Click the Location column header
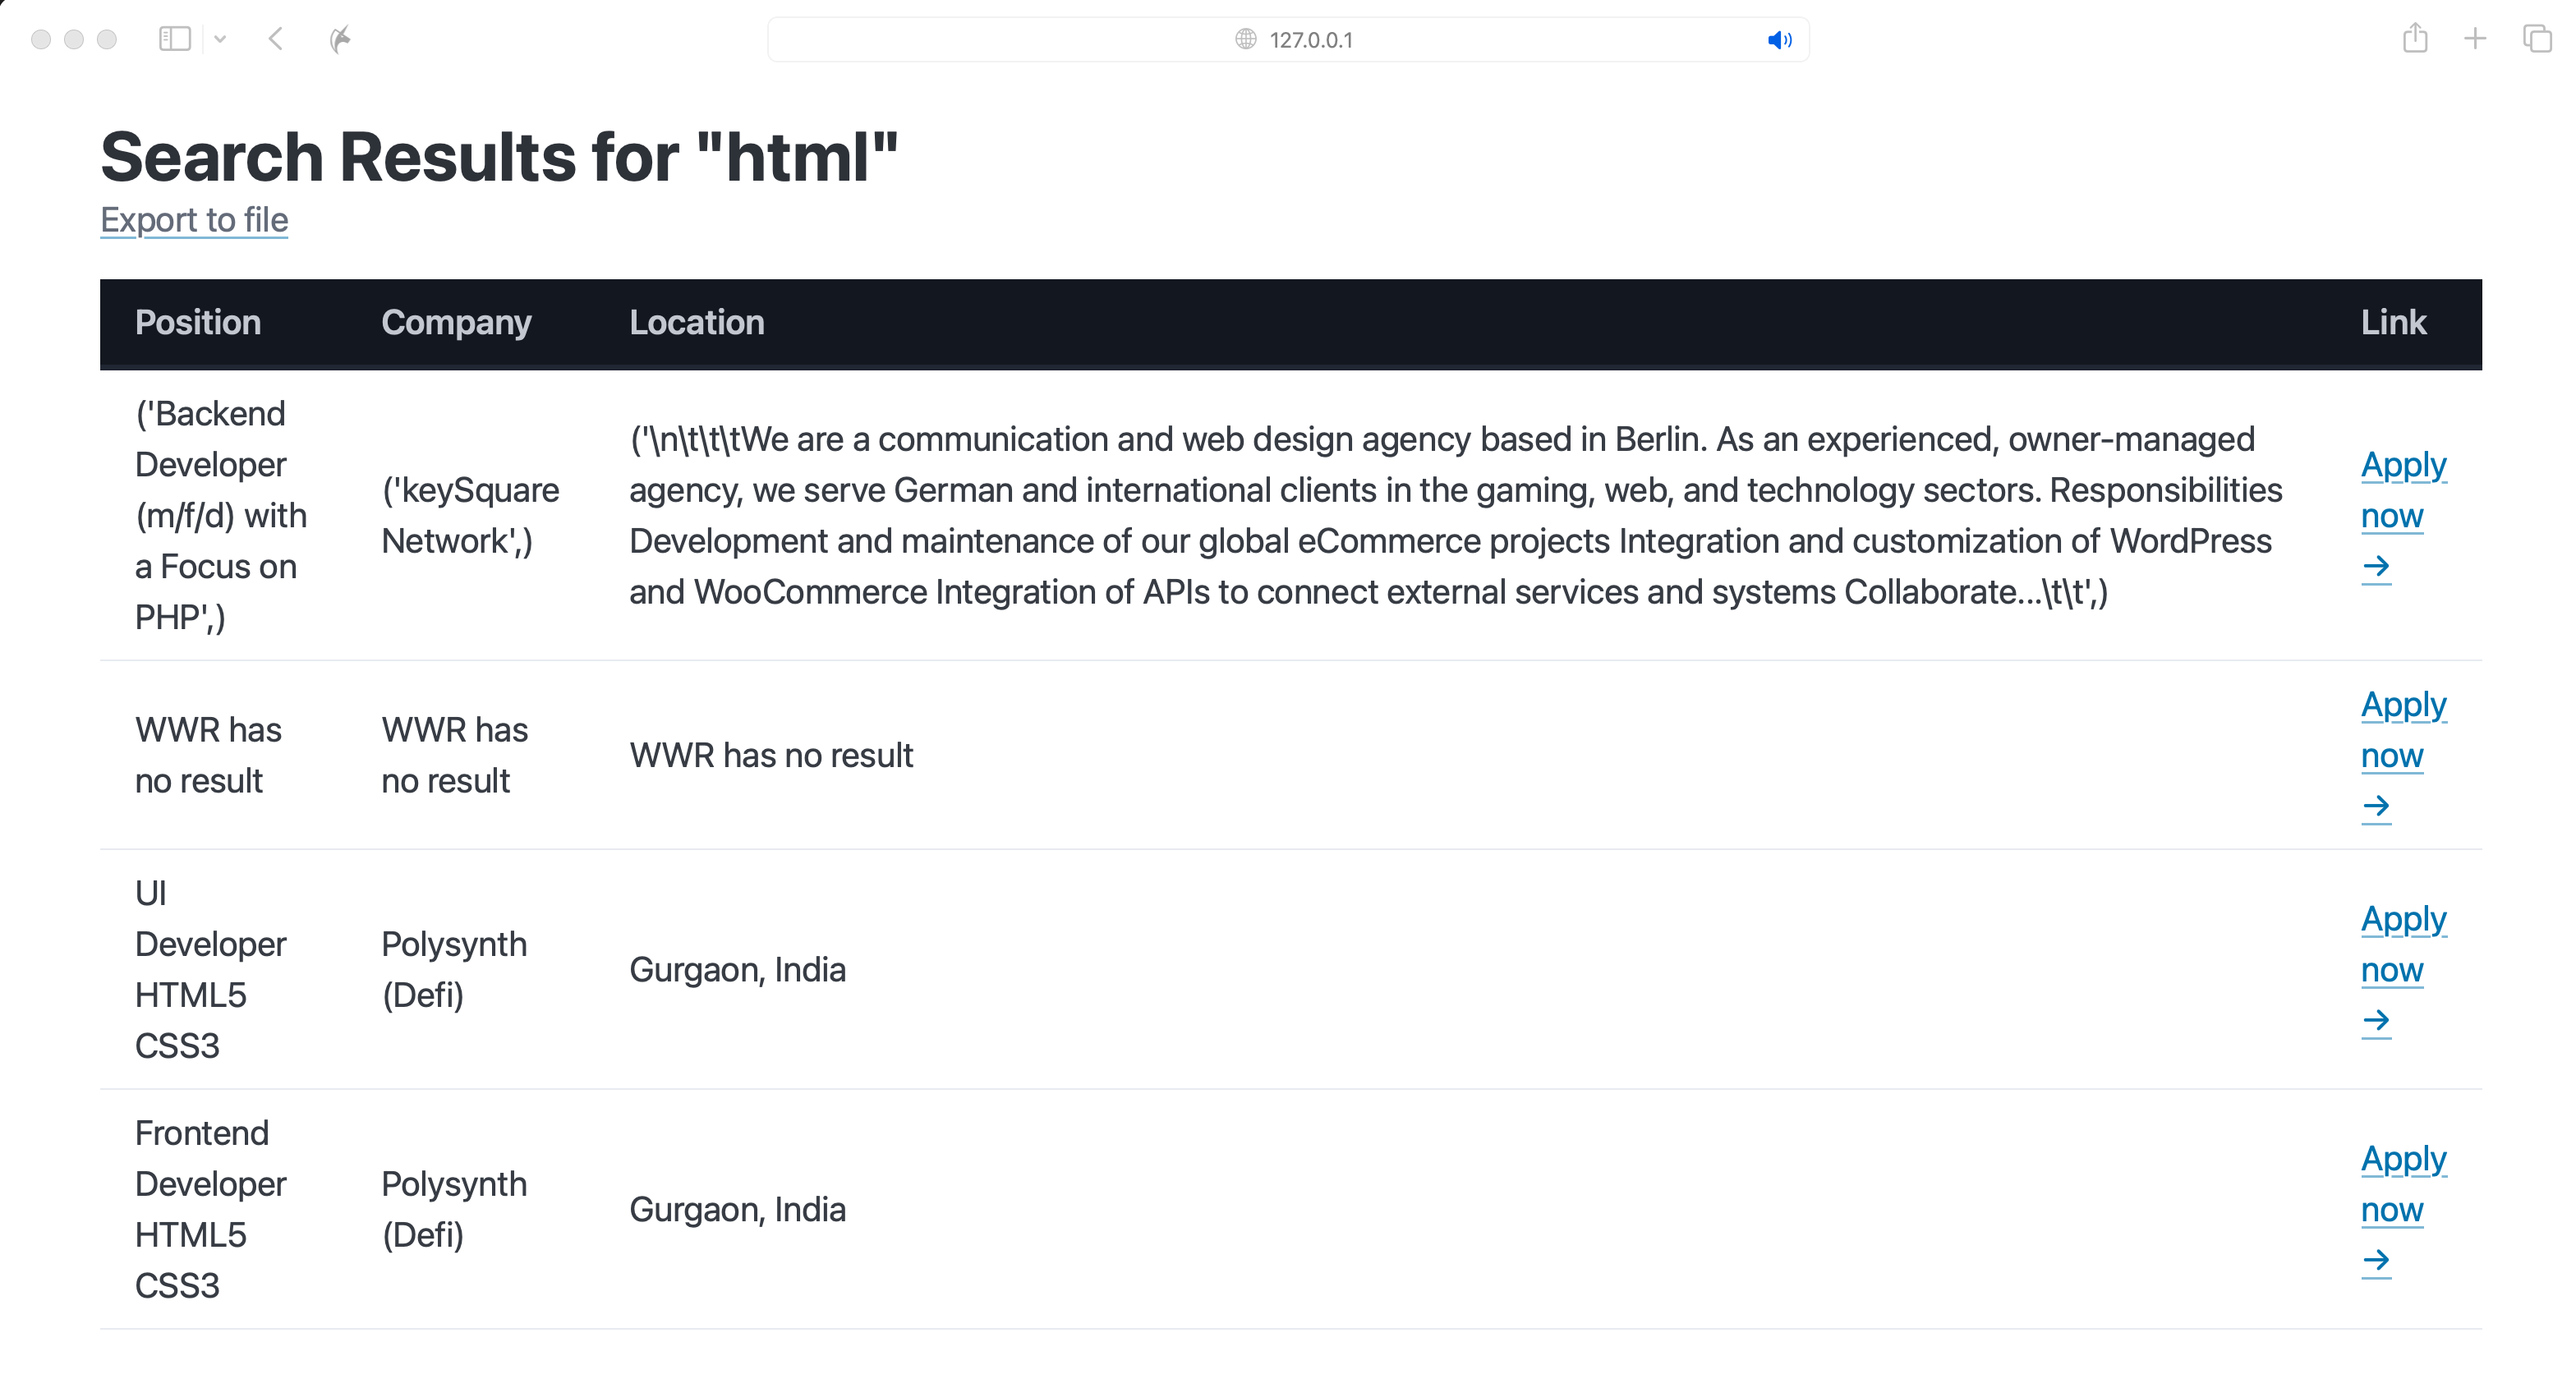Viewport: 2576px width, 1388px height. click(696, 323)
